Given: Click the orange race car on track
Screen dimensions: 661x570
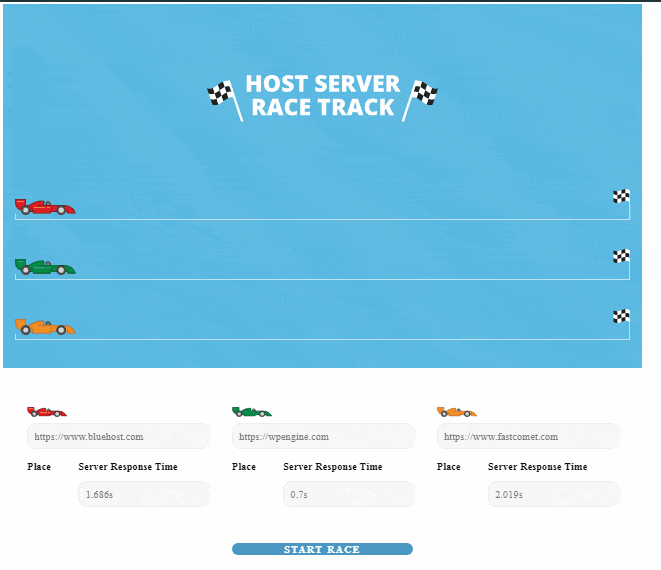Looking at the screenshot, I should pos(45,327).
